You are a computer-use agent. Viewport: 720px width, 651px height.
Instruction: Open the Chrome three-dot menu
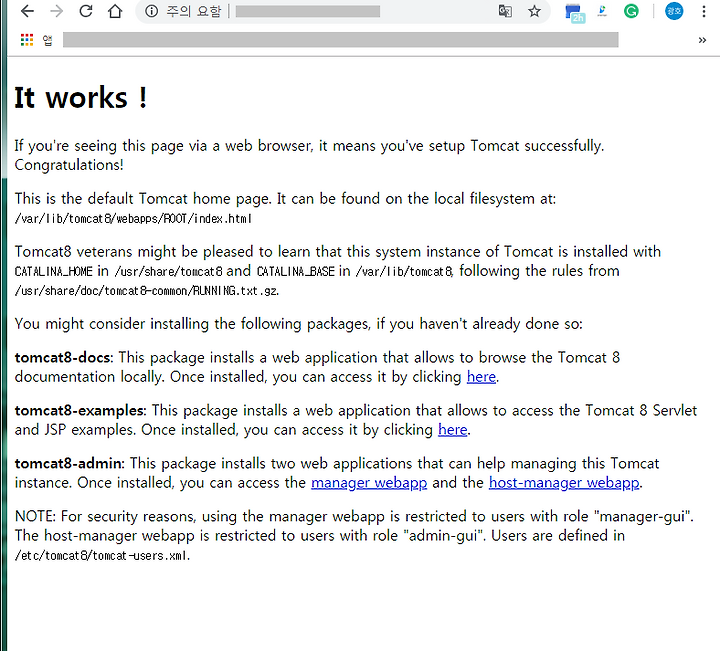pyautogui.click(x=703, y=11)
